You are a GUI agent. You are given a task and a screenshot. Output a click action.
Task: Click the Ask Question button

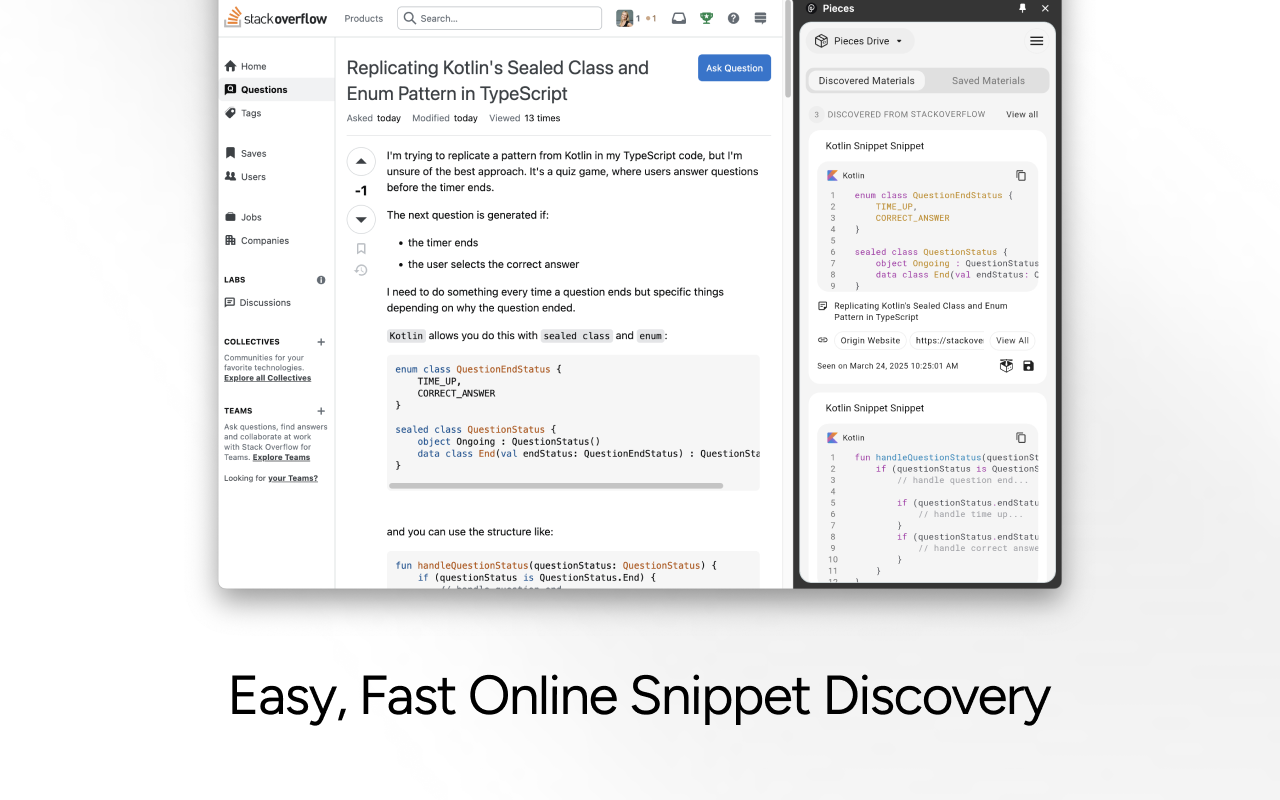tap(734, 68)
